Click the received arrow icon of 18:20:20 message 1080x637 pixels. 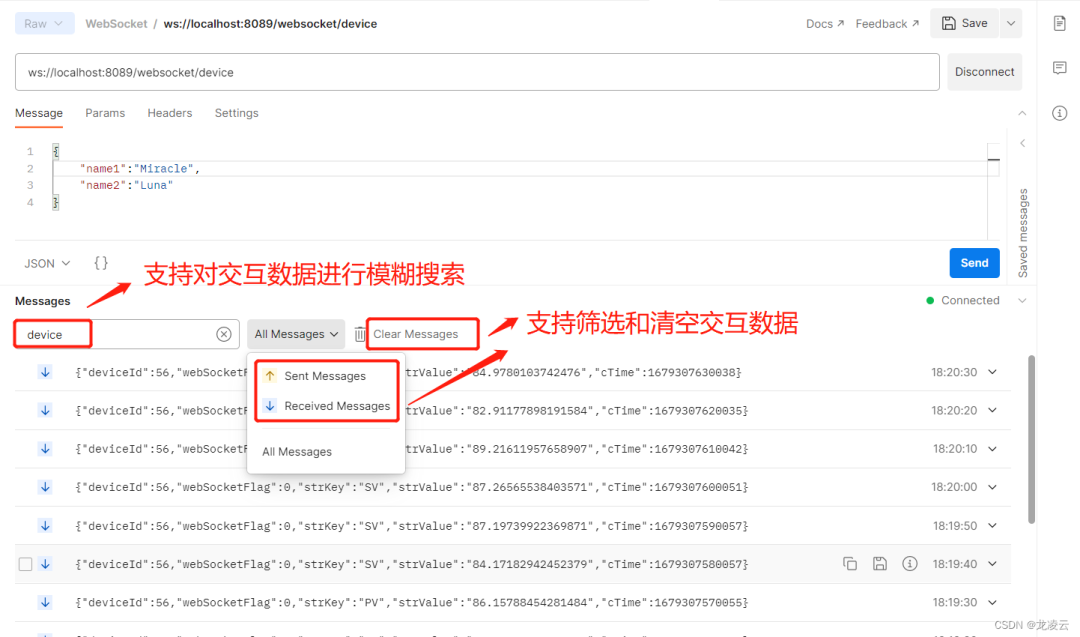tap(45, 410)
